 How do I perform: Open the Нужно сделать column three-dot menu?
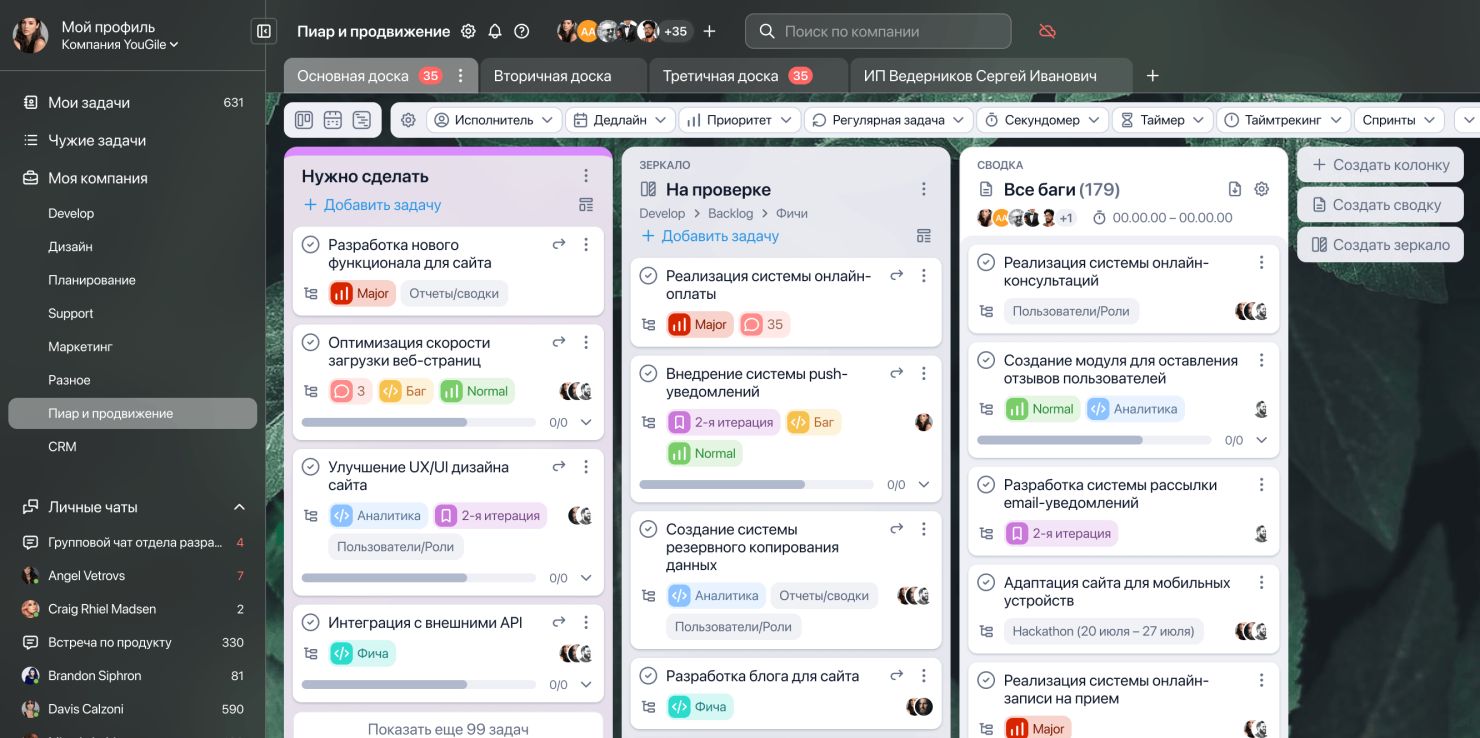pos(586,176)
